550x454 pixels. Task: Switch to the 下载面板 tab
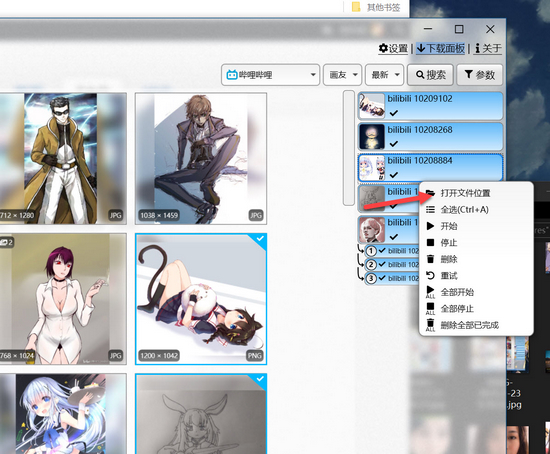441,48
